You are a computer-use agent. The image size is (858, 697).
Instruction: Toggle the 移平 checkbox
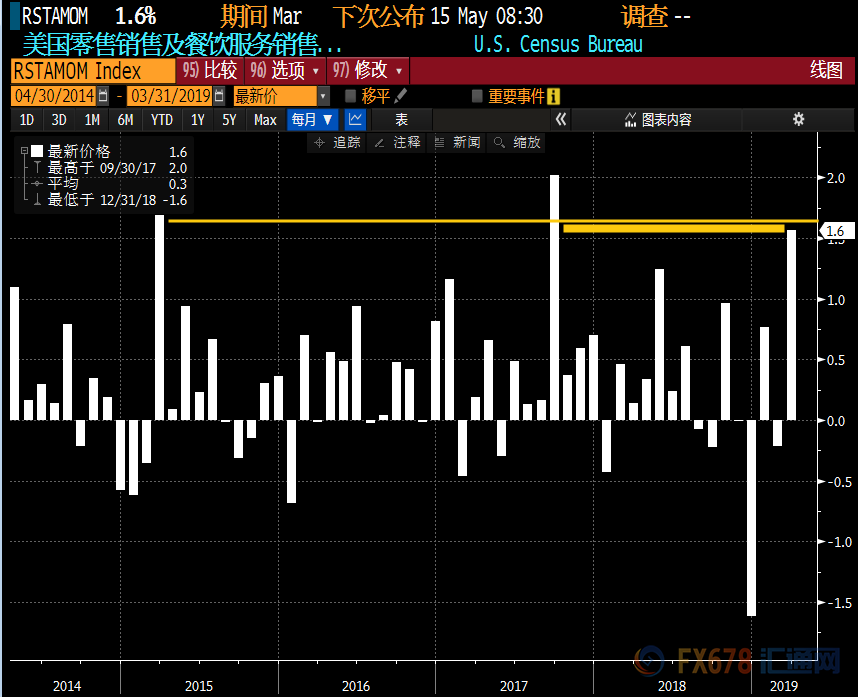pyautogui.click(x=350, y=96)
